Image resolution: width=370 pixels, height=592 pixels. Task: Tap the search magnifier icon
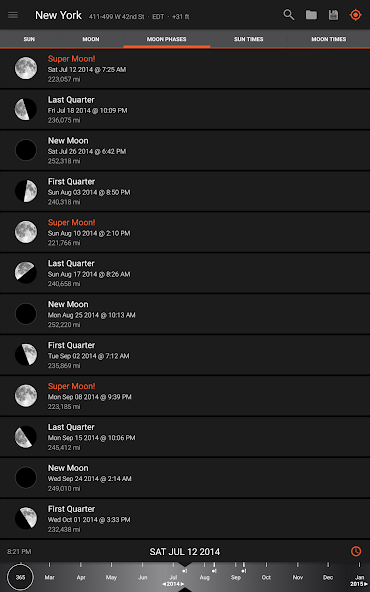[289, 15]
